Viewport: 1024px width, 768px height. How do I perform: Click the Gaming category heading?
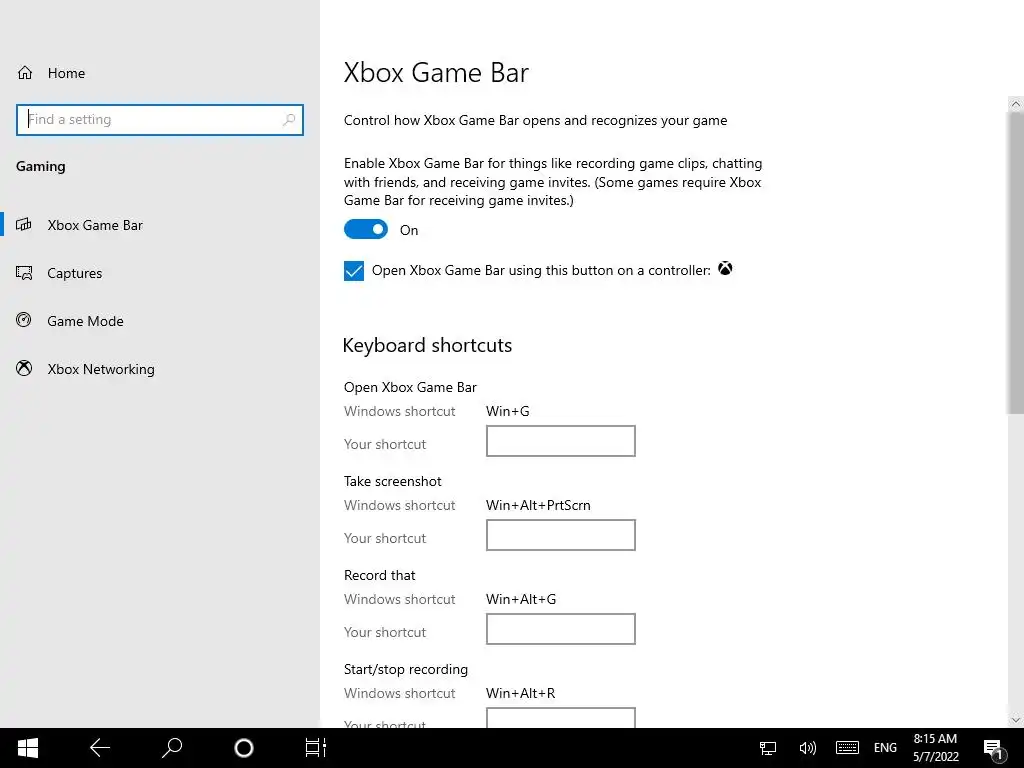tap(40, 167)
